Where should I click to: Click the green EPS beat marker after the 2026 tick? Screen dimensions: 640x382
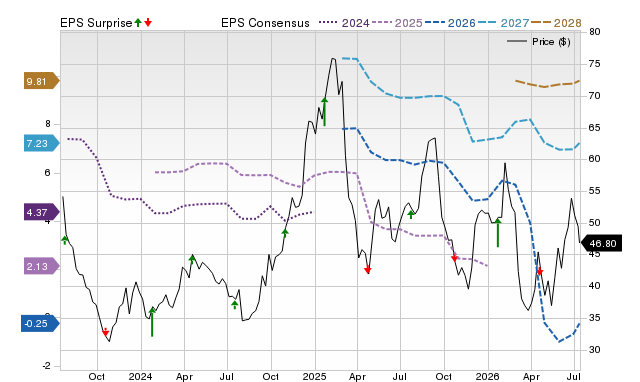(498, 233)
